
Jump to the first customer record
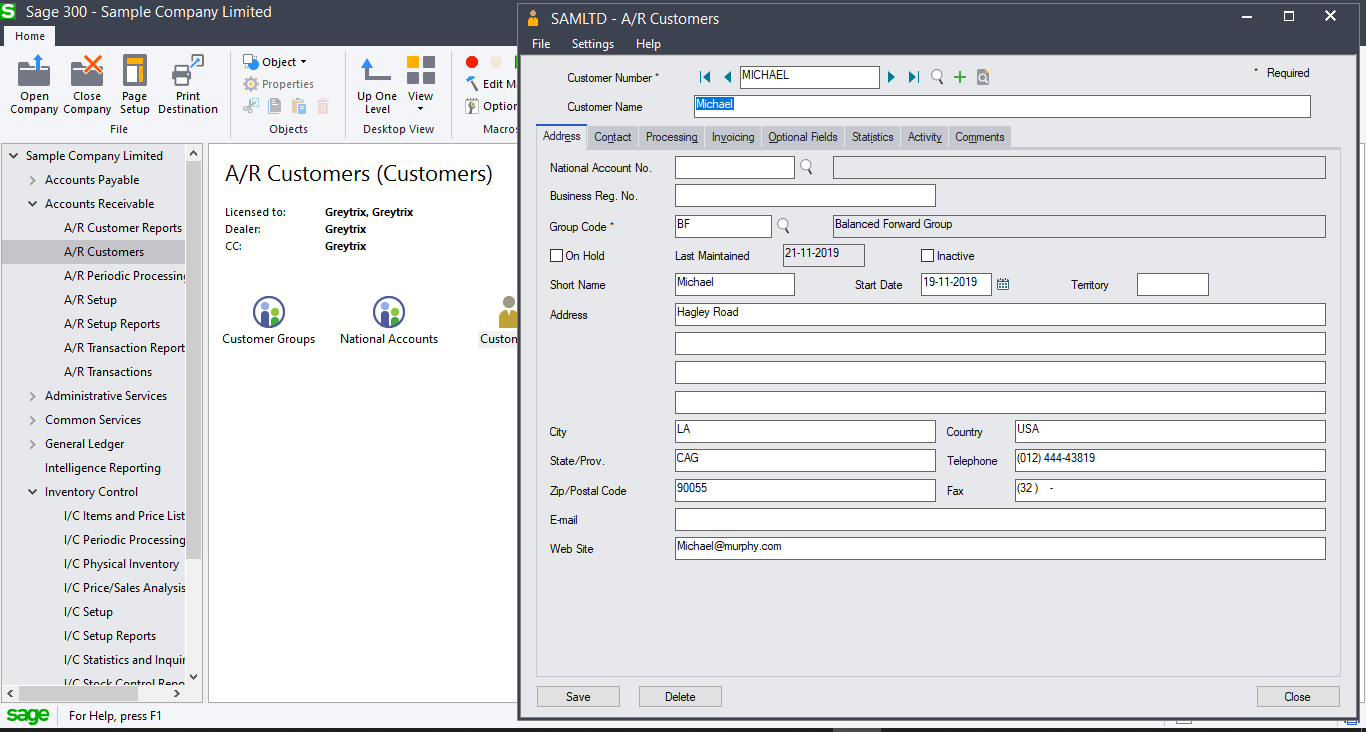tap(705, 77)
